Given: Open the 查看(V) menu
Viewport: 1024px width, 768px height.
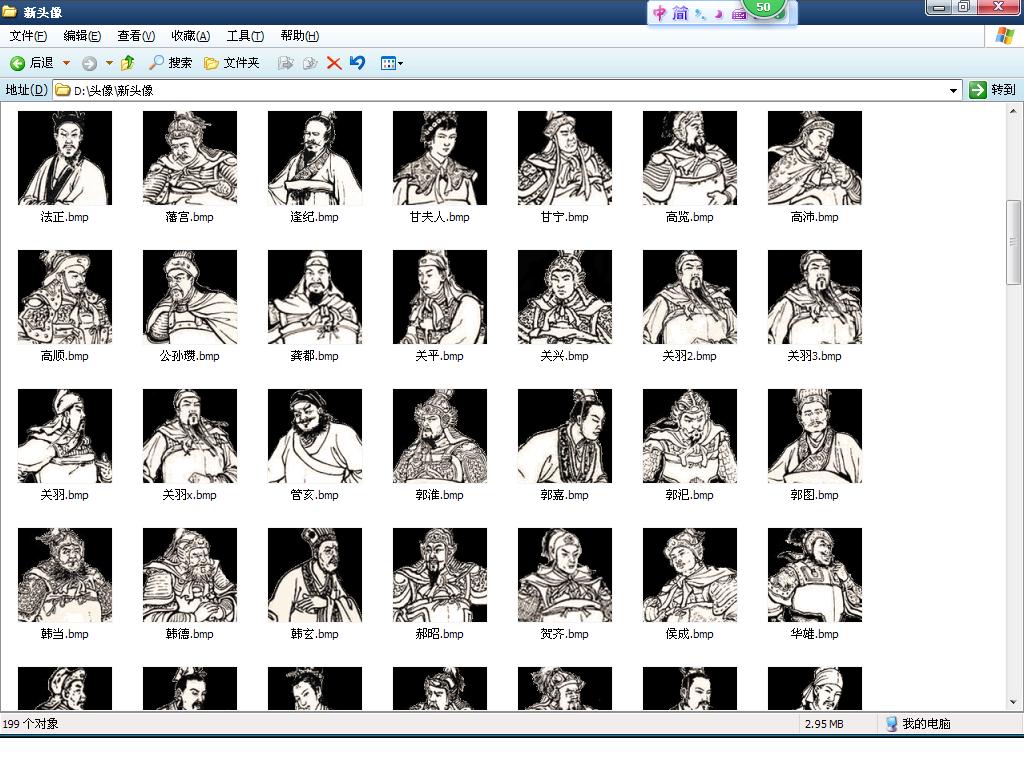Looking at the screenshot, I should (x=136, y=36).
